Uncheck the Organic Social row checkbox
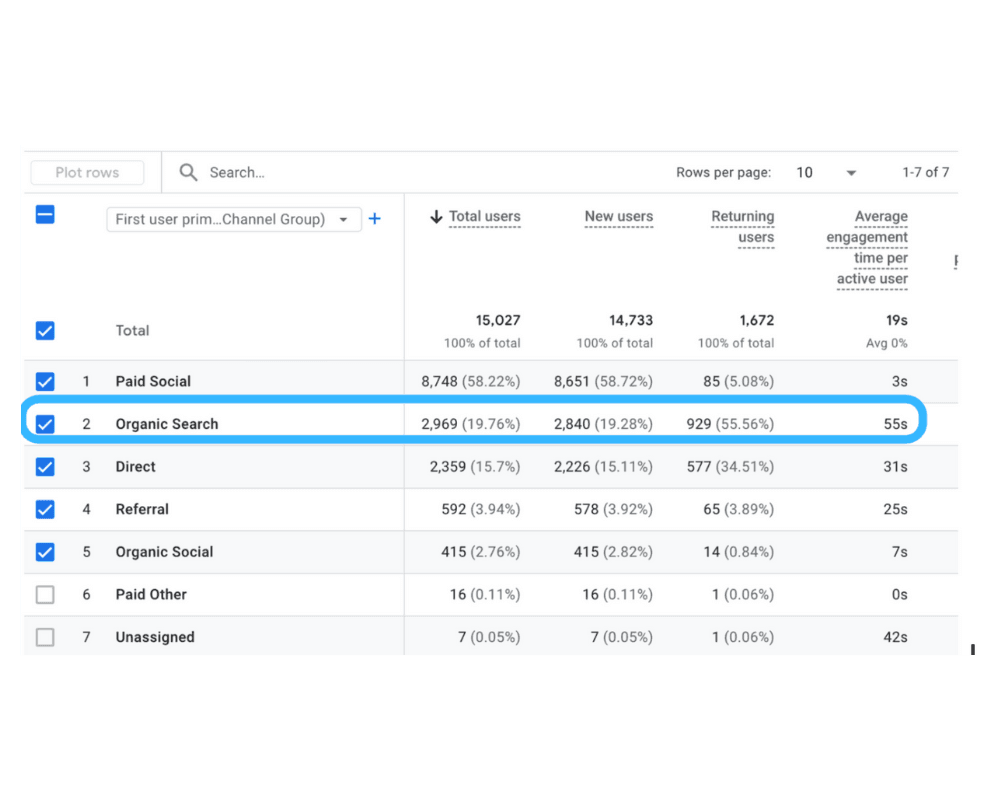The image size is (1000, 800). pyautogui.click(x=45, y=552)
